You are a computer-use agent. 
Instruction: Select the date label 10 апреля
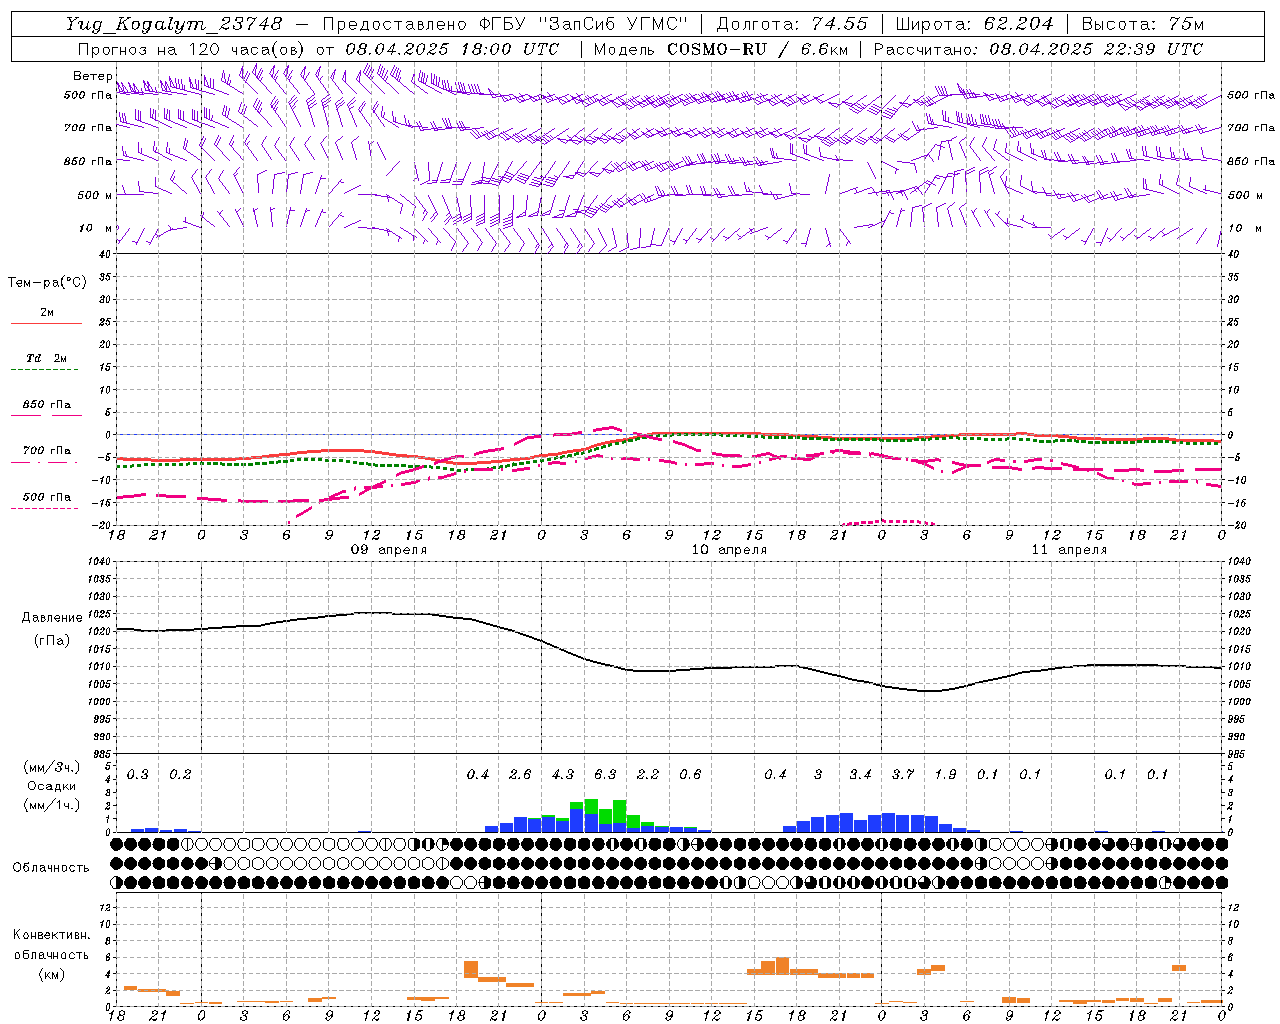730,550
